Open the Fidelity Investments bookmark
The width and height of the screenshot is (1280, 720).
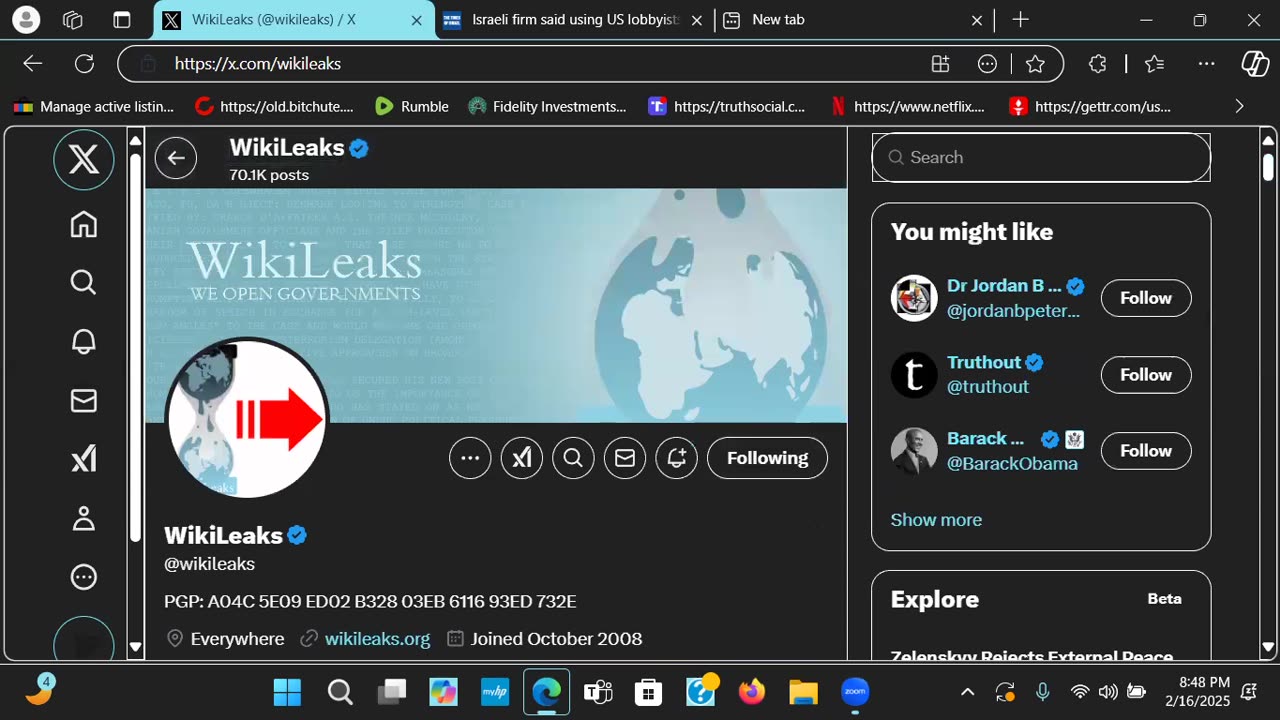(x=548, y=106)
